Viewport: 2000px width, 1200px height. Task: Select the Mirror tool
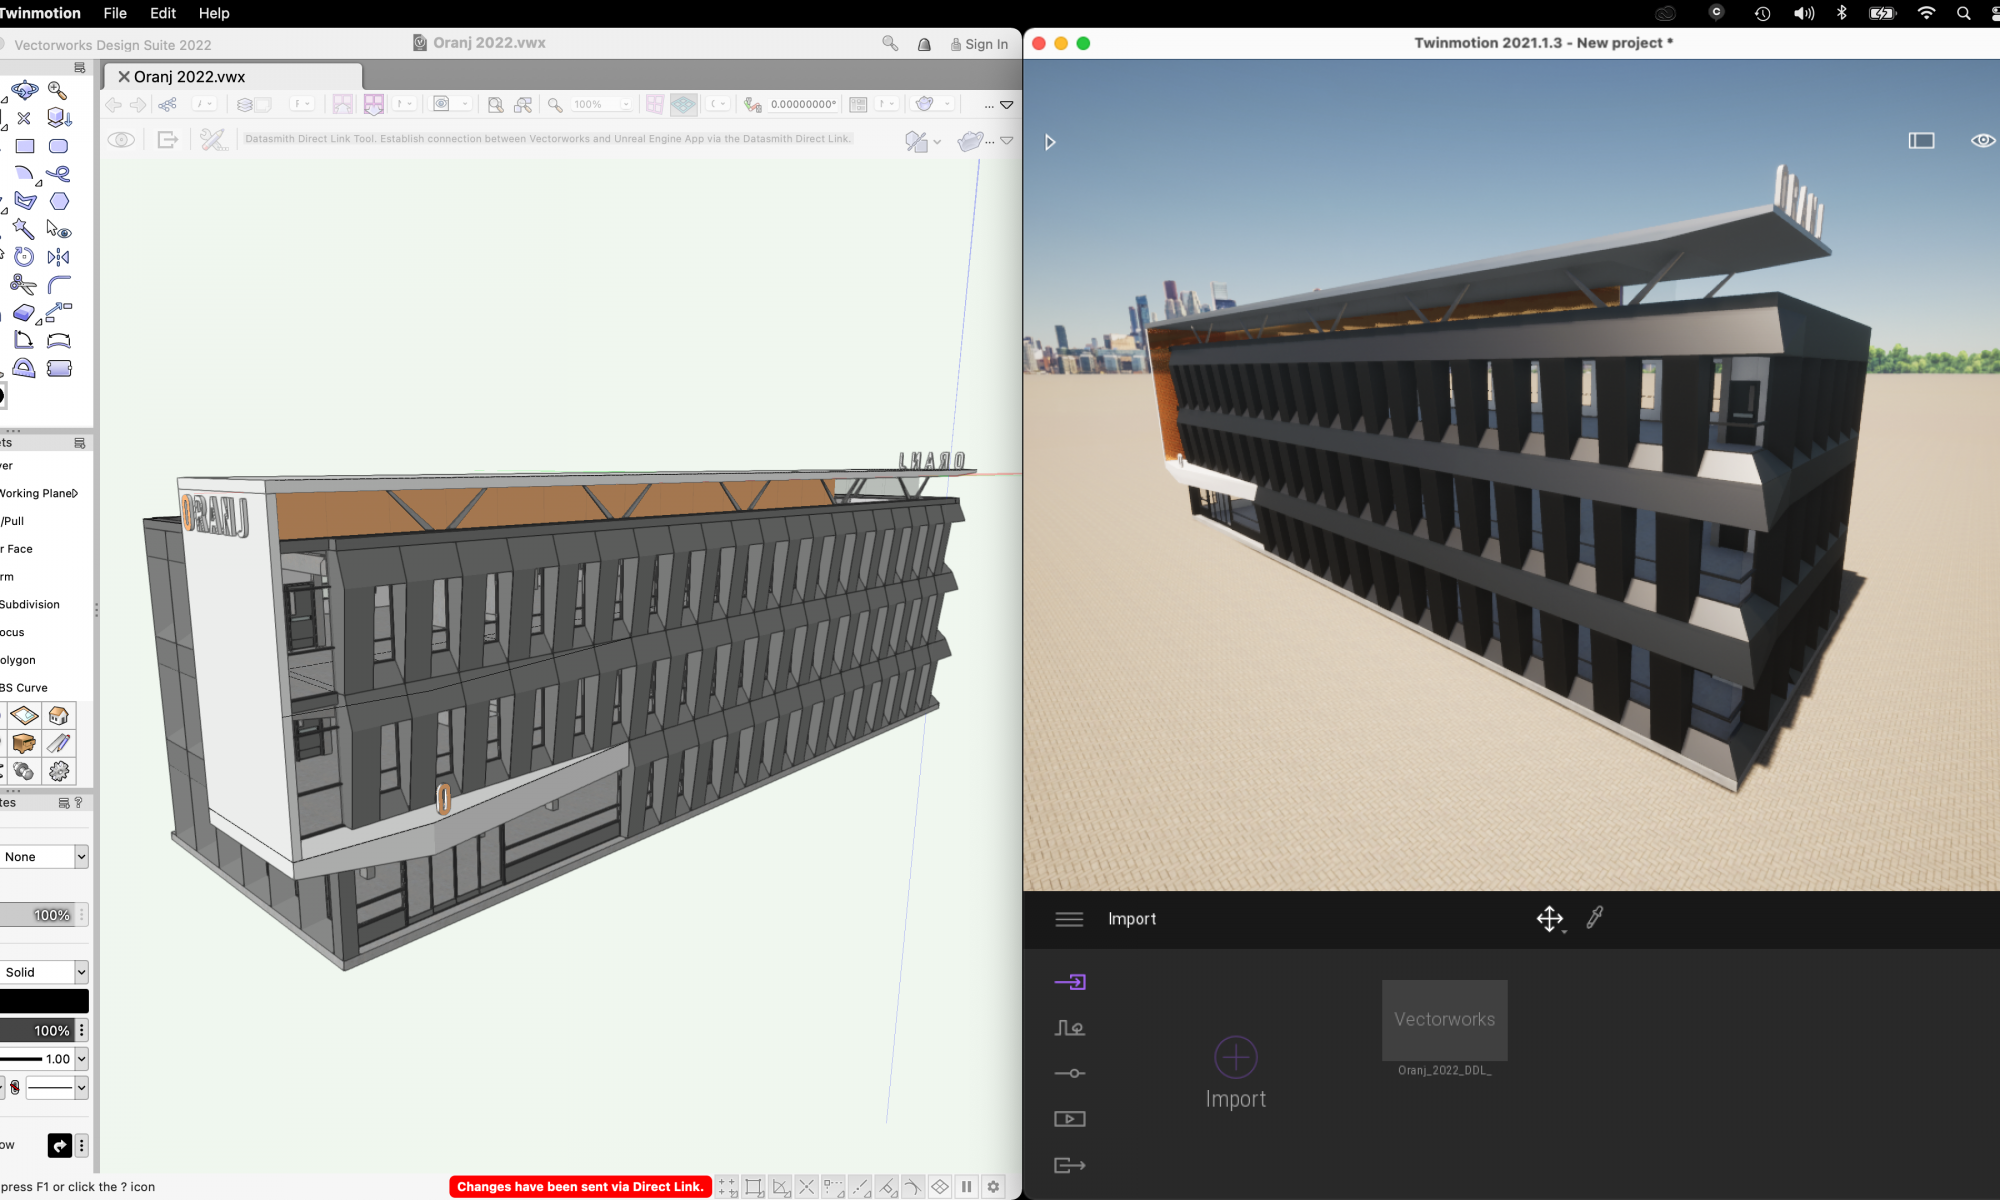click(x=59, y=257)
